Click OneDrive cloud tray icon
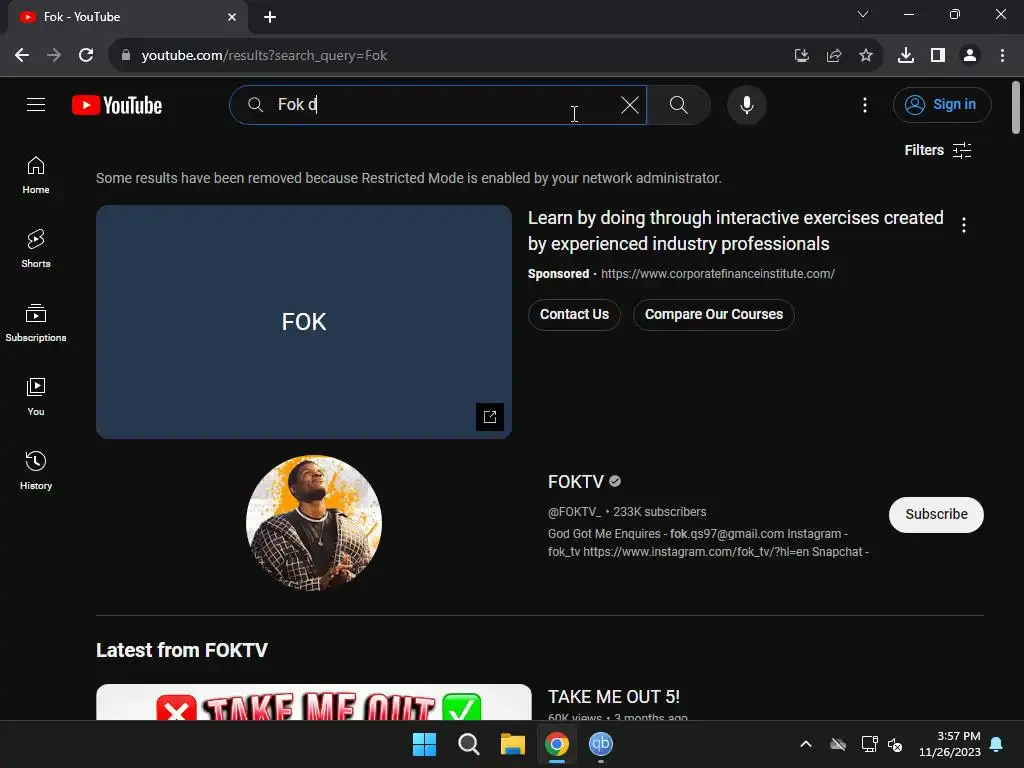1024x768 pixels. click(x=838, y=744)
